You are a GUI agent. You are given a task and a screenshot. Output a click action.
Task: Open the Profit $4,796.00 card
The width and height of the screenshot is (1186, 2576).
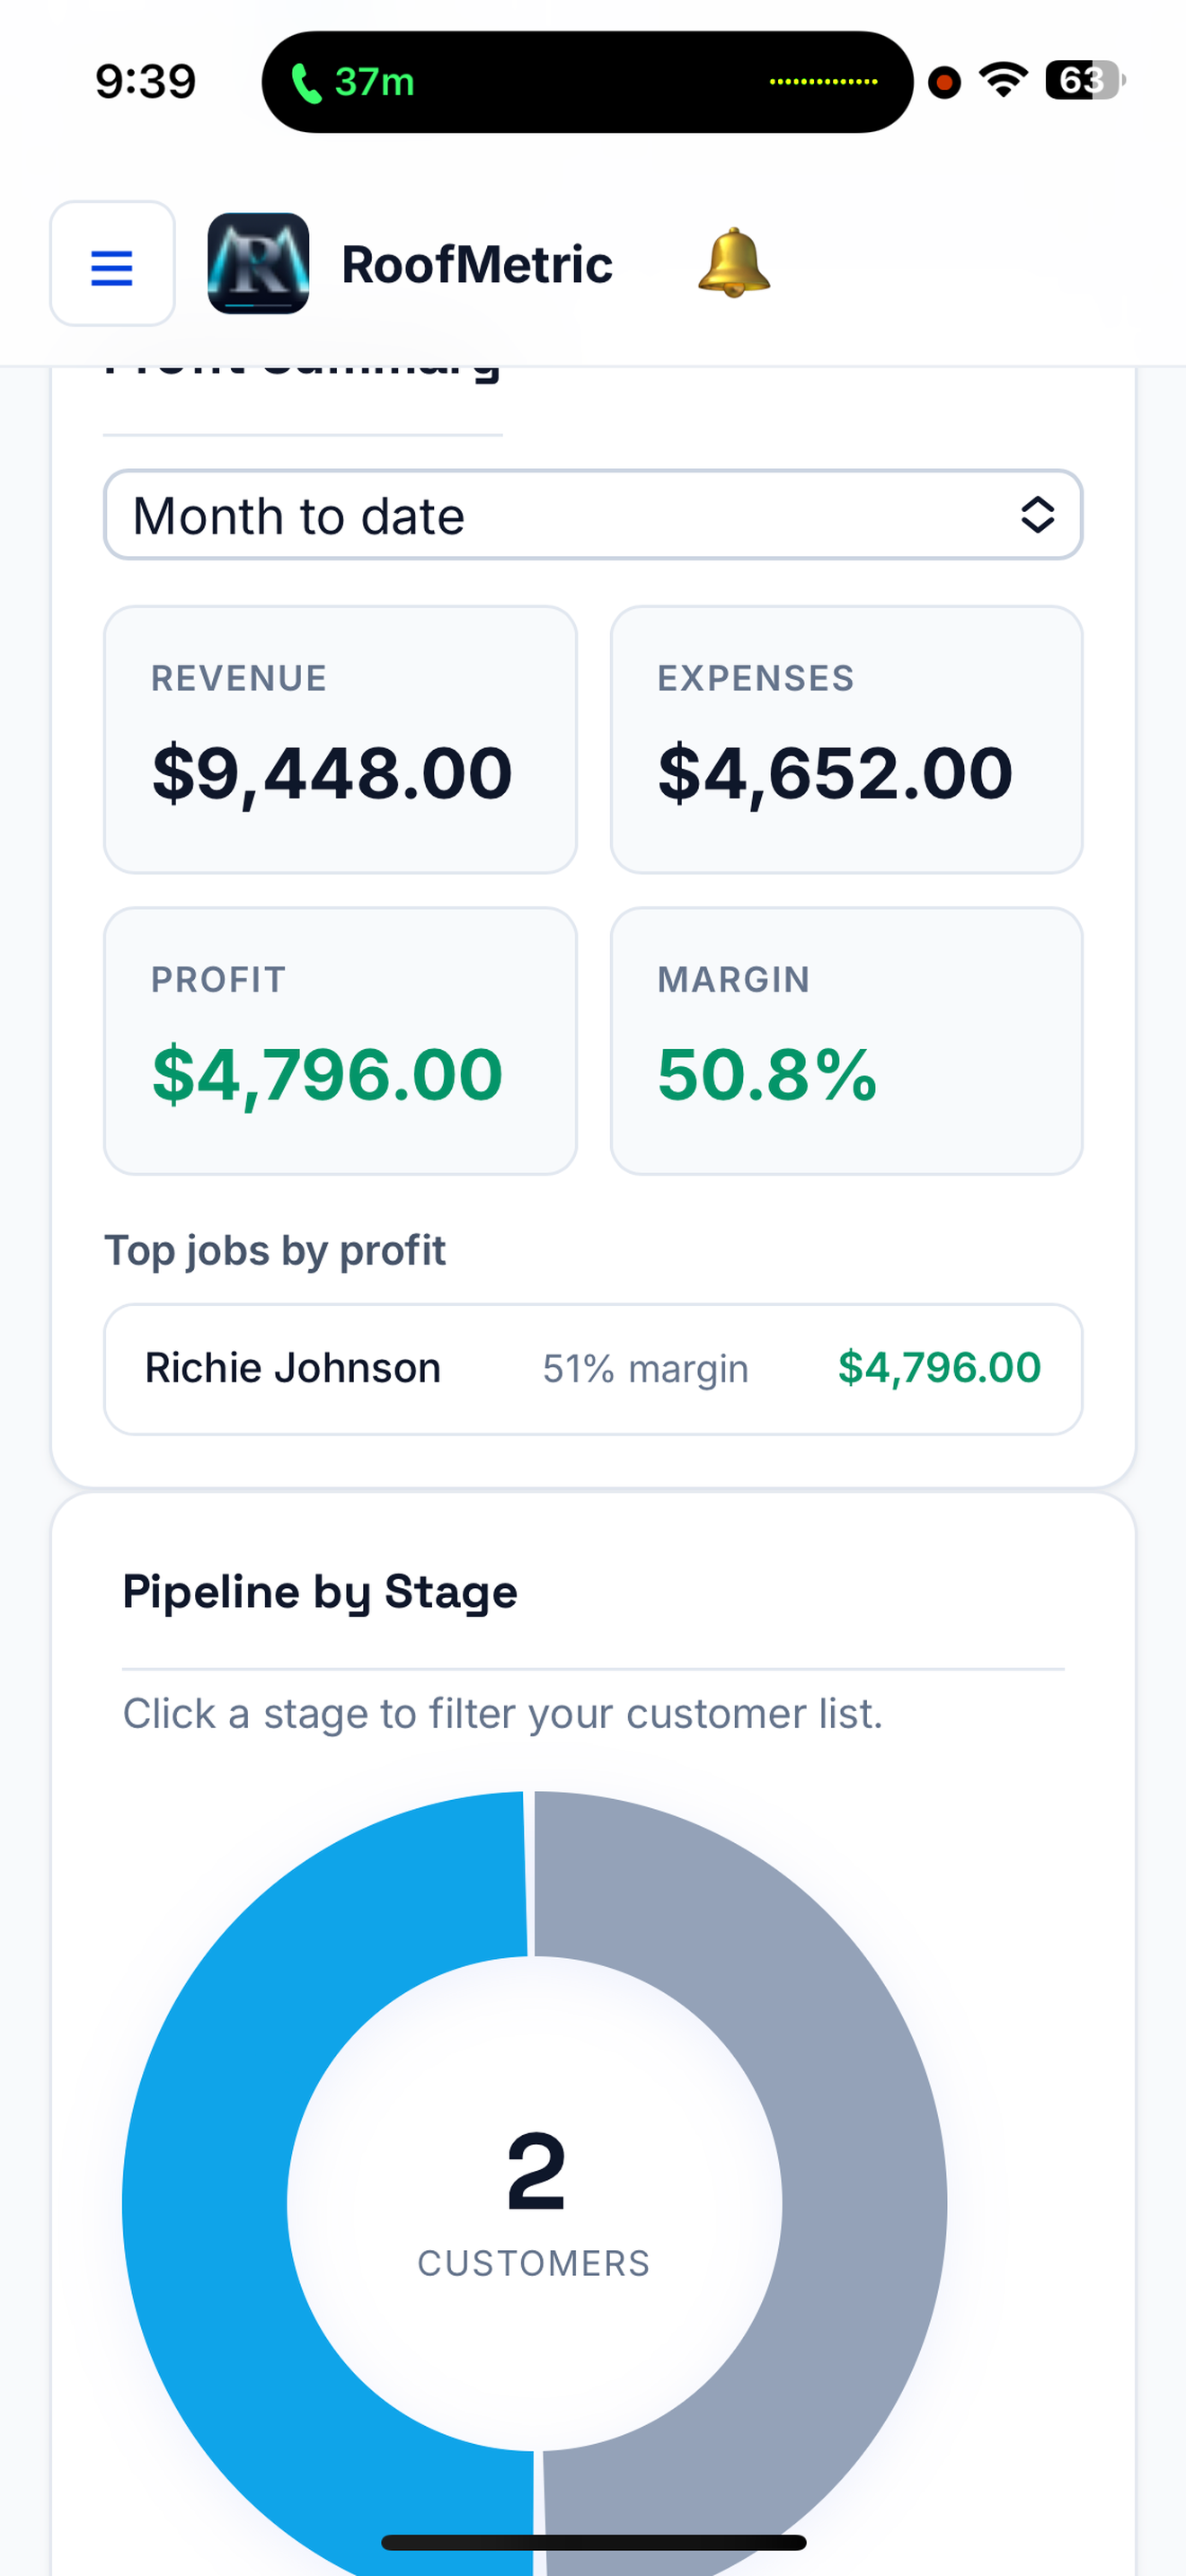[340, 1041]
